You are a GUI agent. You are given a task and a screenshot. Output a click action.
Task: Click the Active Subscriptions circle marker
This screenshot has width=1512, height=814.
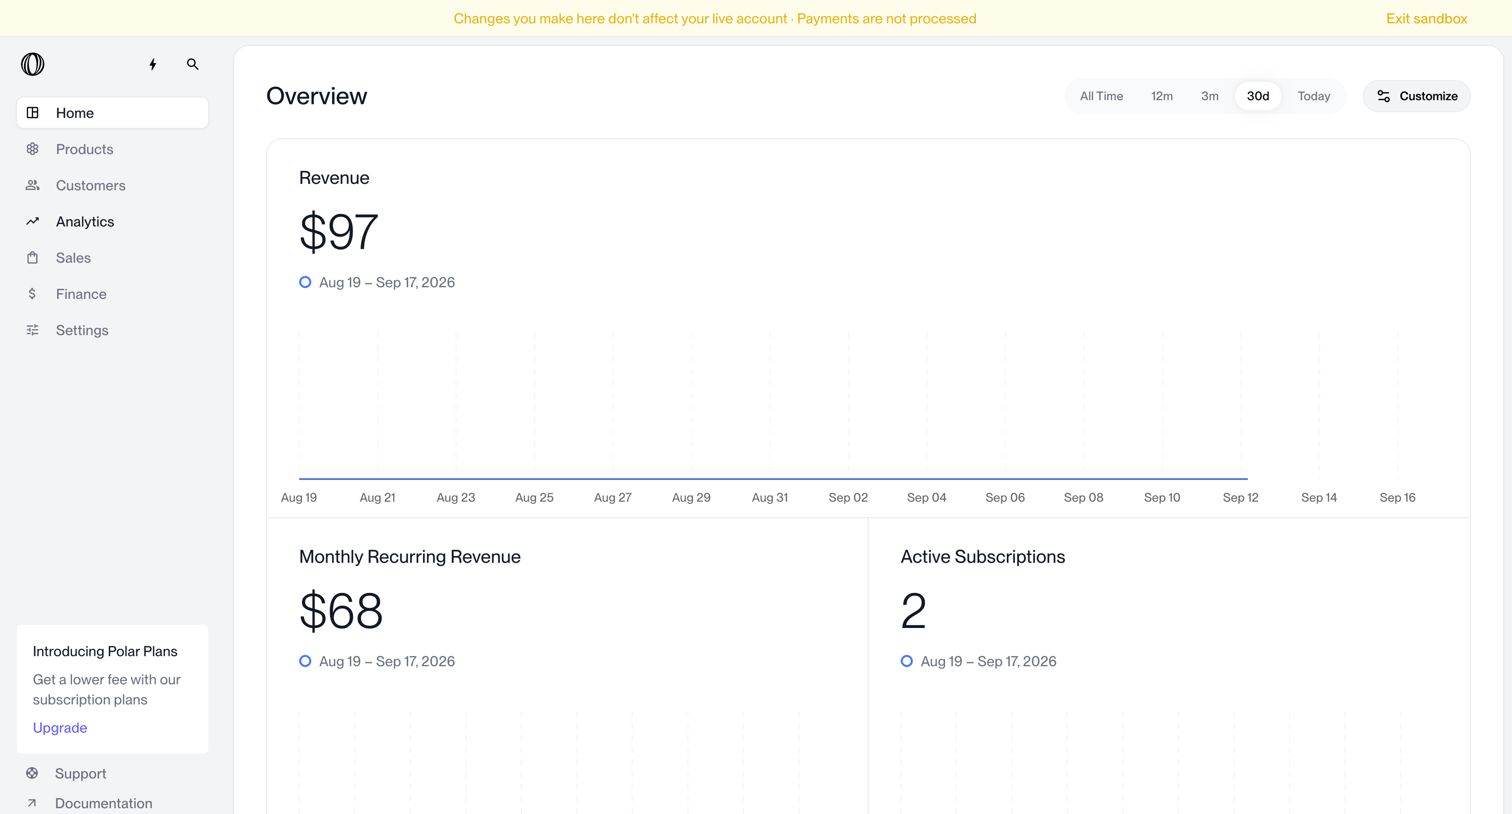907,661
